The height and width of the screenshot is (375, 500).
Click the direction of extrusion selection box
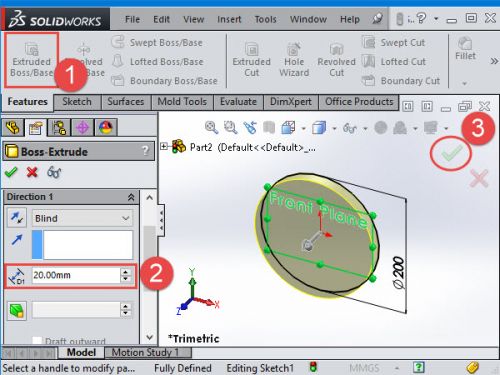coord(83,245)
